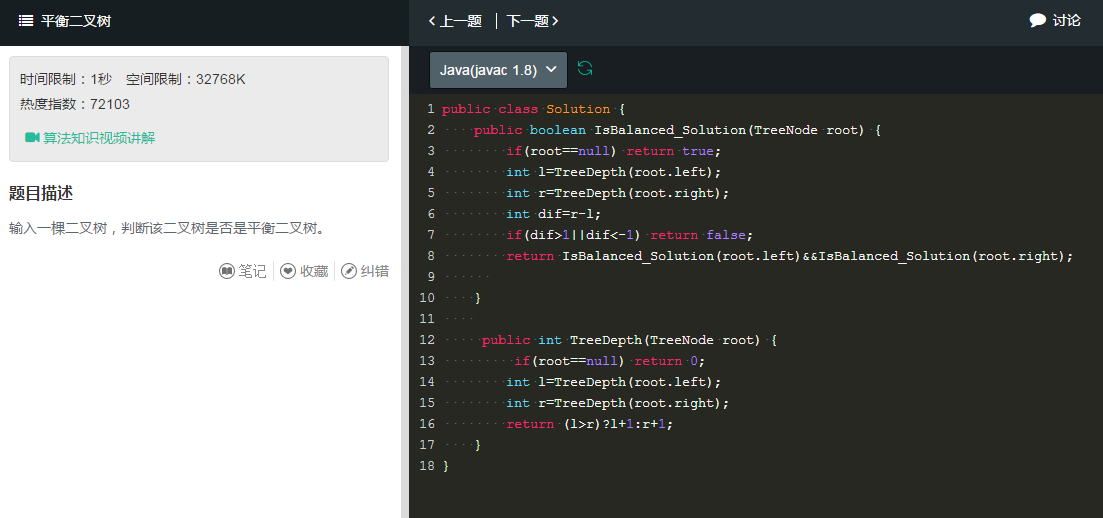The height and width of the screenshot is (518, 1103).
Task: Click 时间限制：1秒 text
Action: point(66,80)
